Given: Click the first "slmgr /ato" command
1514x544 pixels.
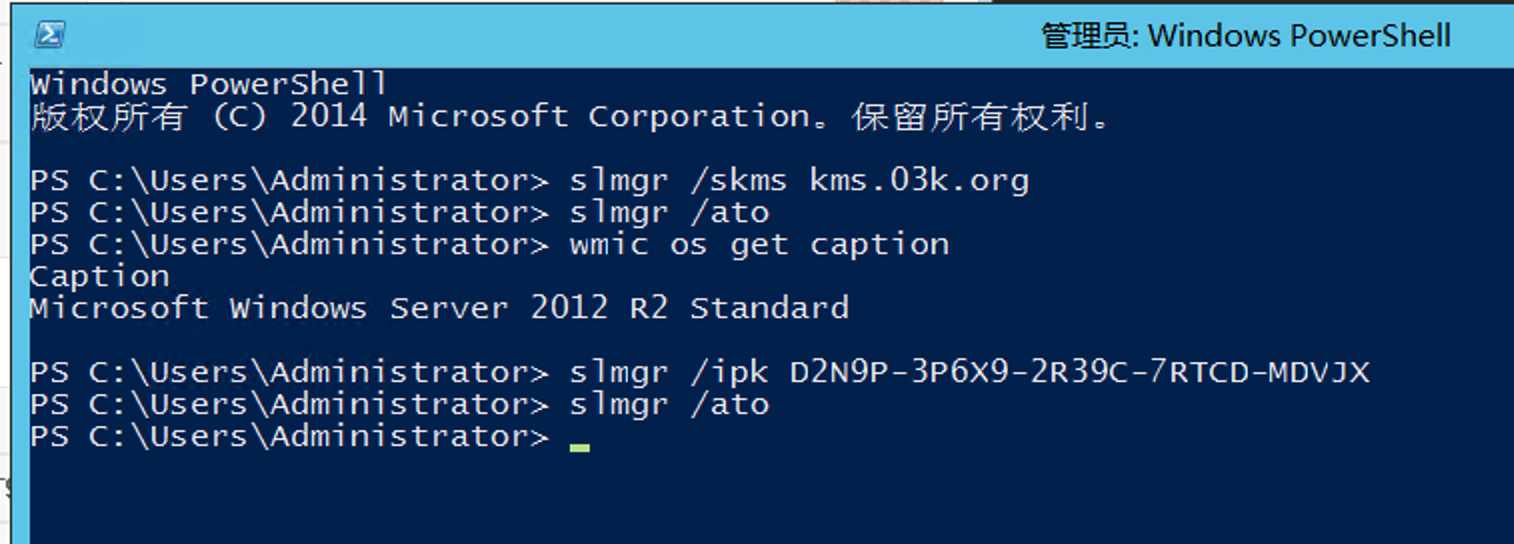Looking at the screenshot, I should click(669, 213).
